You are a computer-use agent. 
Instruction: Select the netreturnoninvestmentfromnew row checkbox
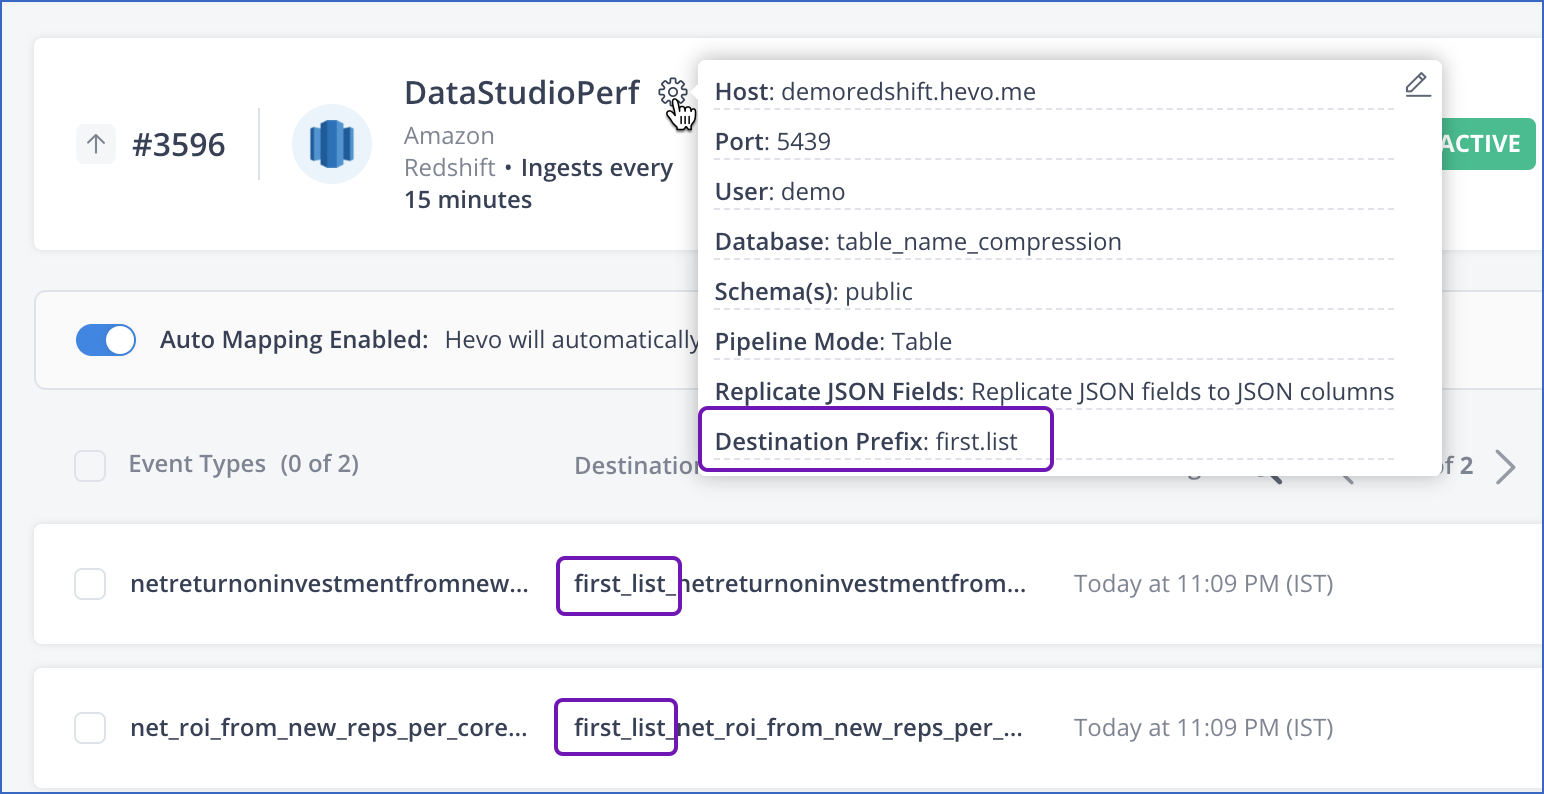click(90, 584)
